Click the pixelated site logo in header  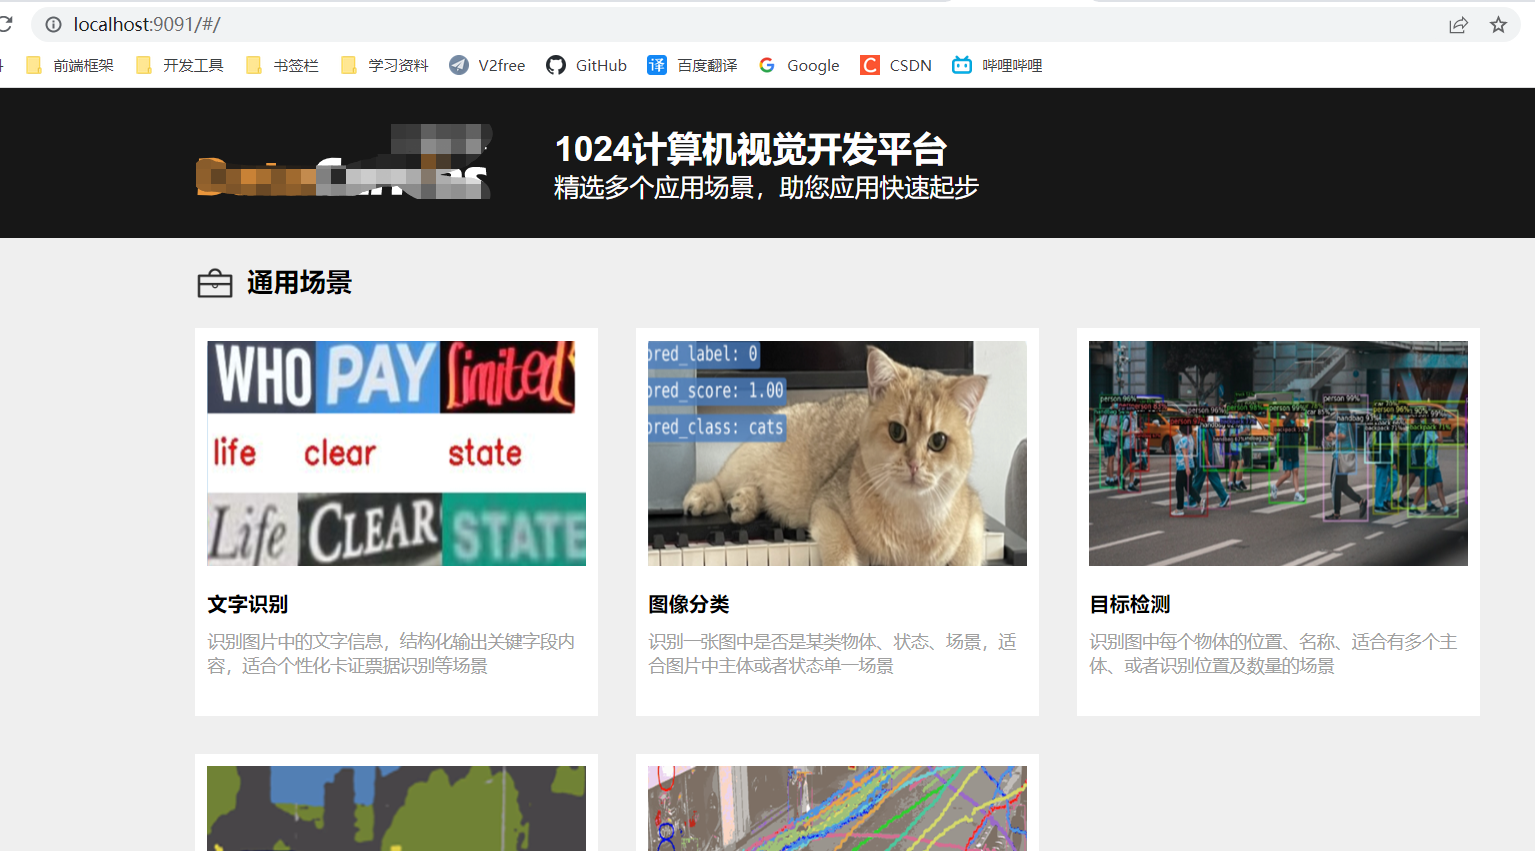(343, 162)
